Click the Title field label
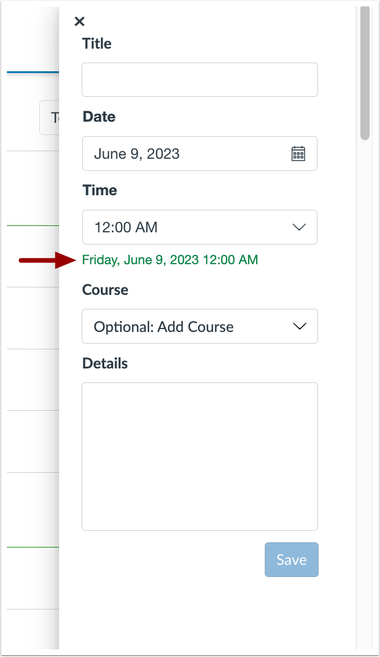Screen dimensions: 380x657 [x=97, y=44]
